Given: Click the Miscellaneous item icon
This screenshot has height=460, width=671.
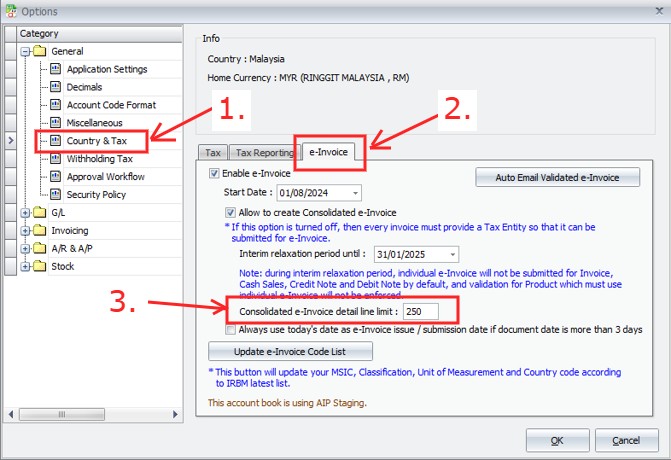Looking at the screenshot, I should click(x=56, y=123).
